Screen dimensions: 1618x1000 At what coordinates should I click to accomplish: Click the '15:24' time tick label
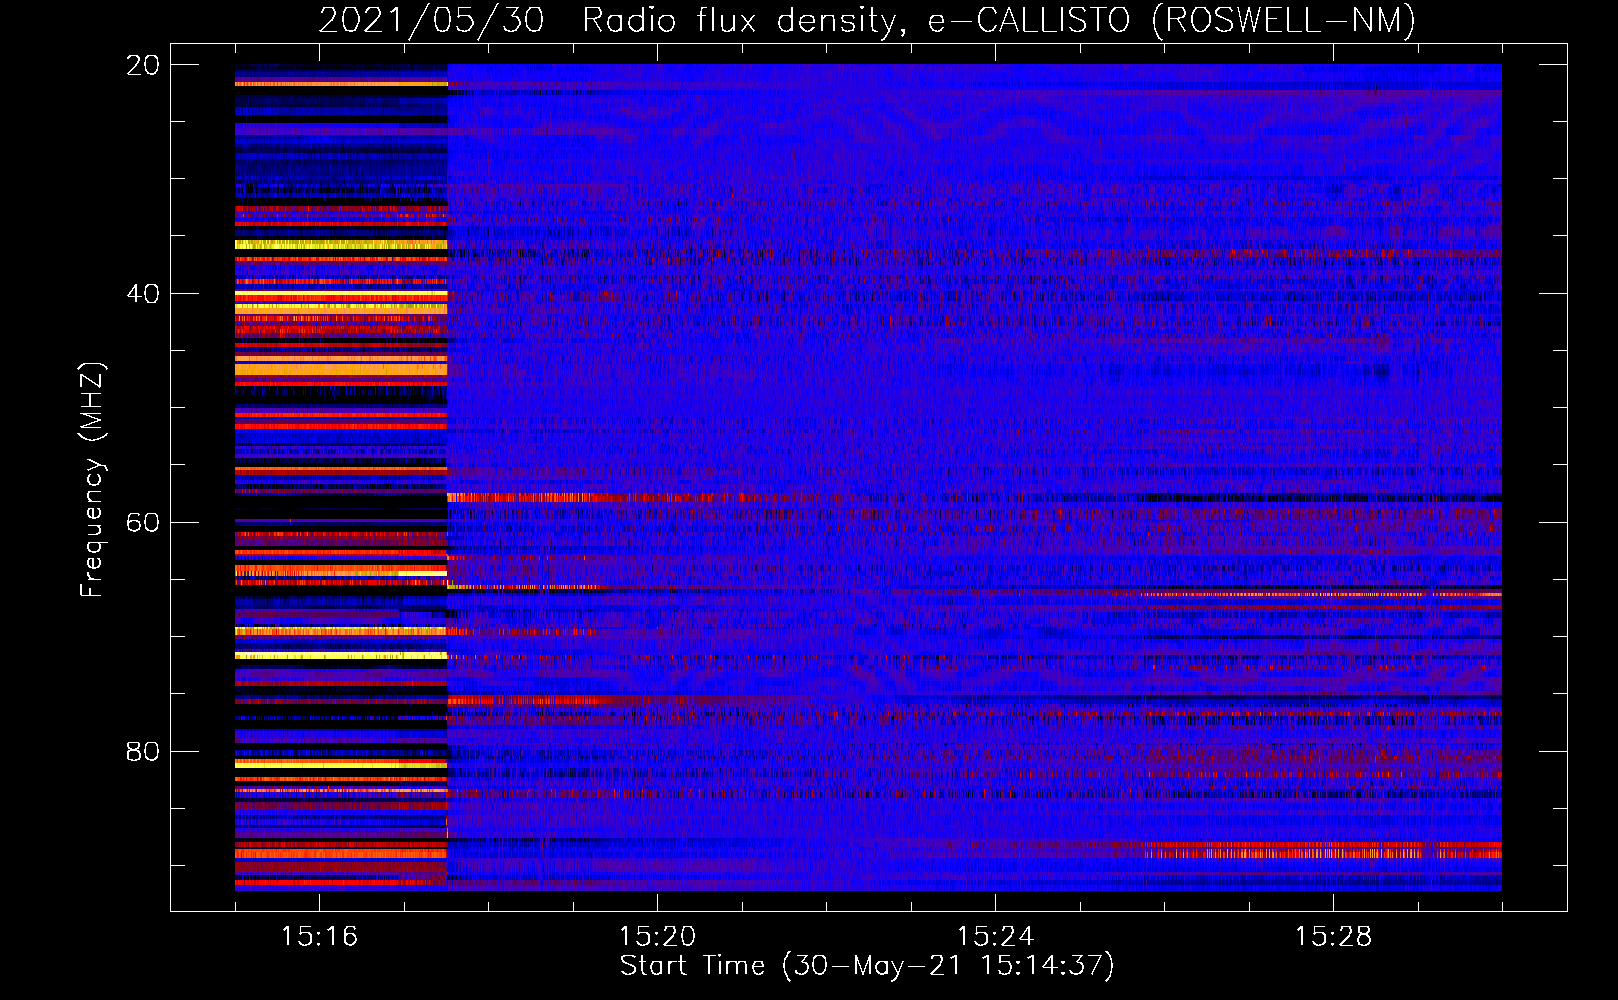(995, 937)
